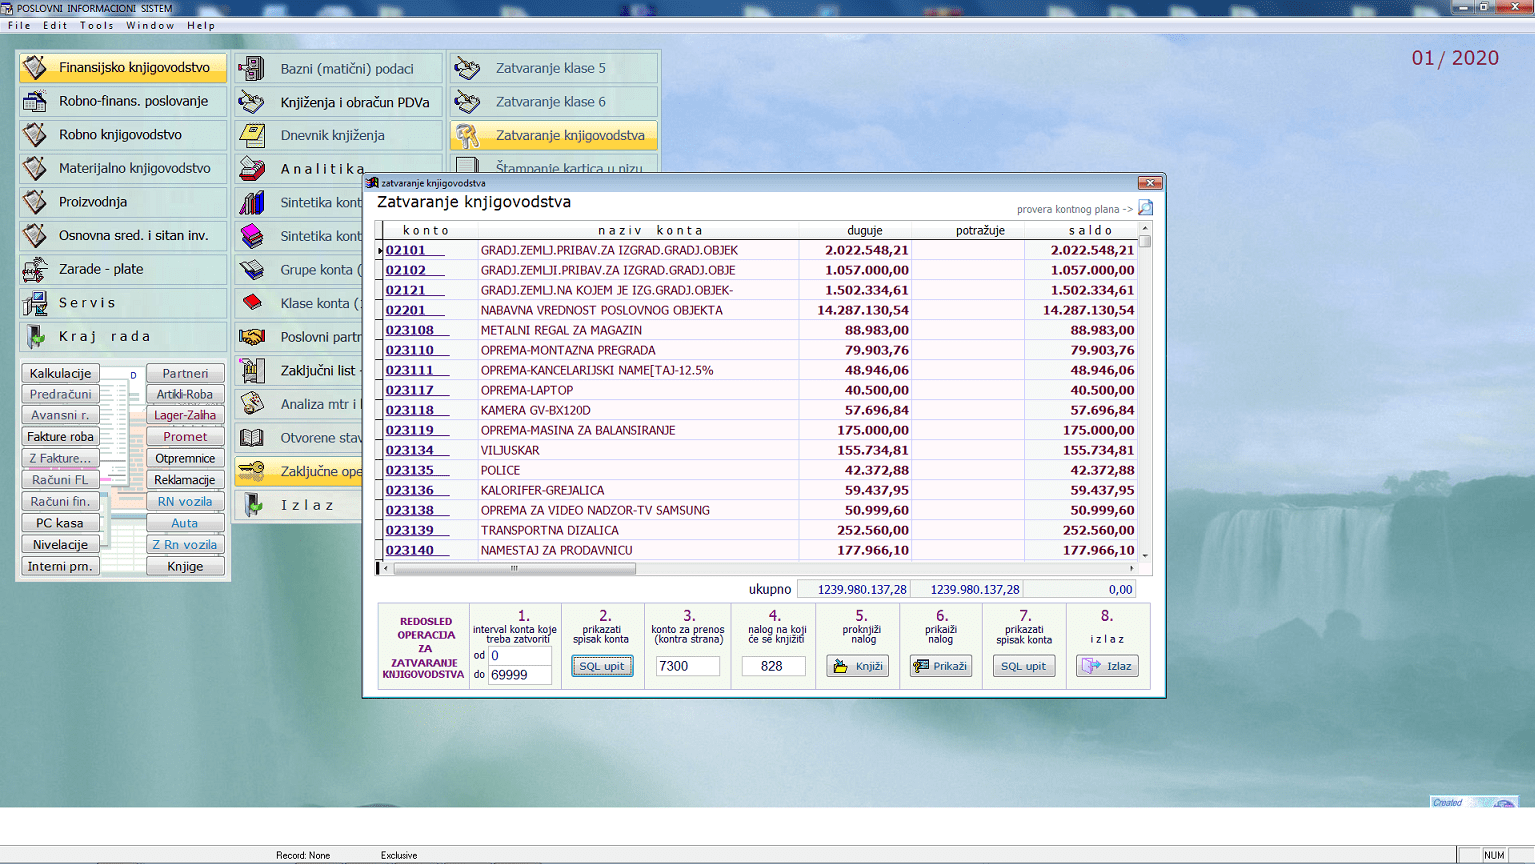Click the Nivelacije button
The image size is (1535, 864).
pyautogui.click(x=60, y=545)
